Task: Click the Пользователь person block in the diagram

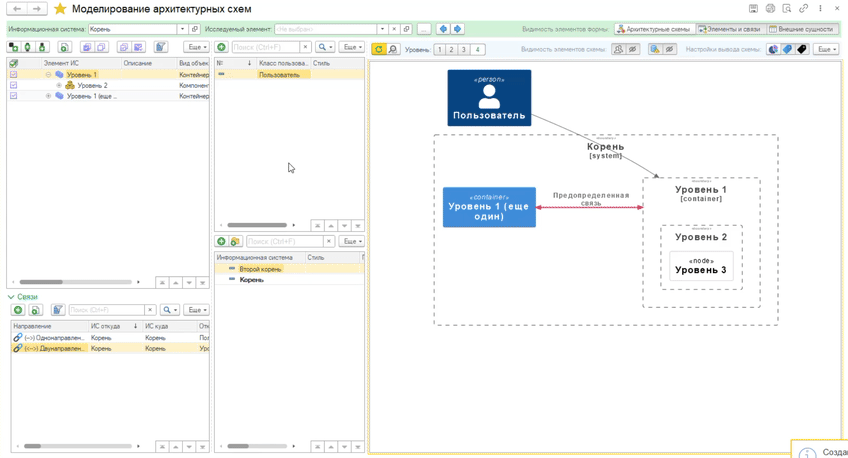Action: click(489, 98)
